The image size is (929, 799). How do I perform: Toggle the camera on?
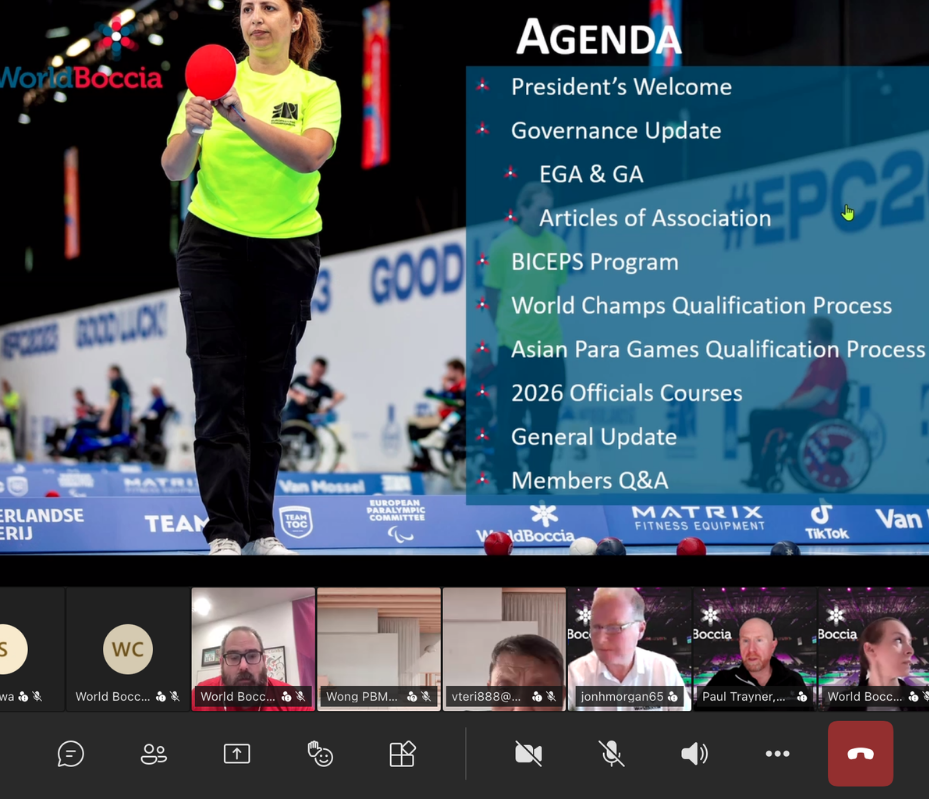(528, 754)
